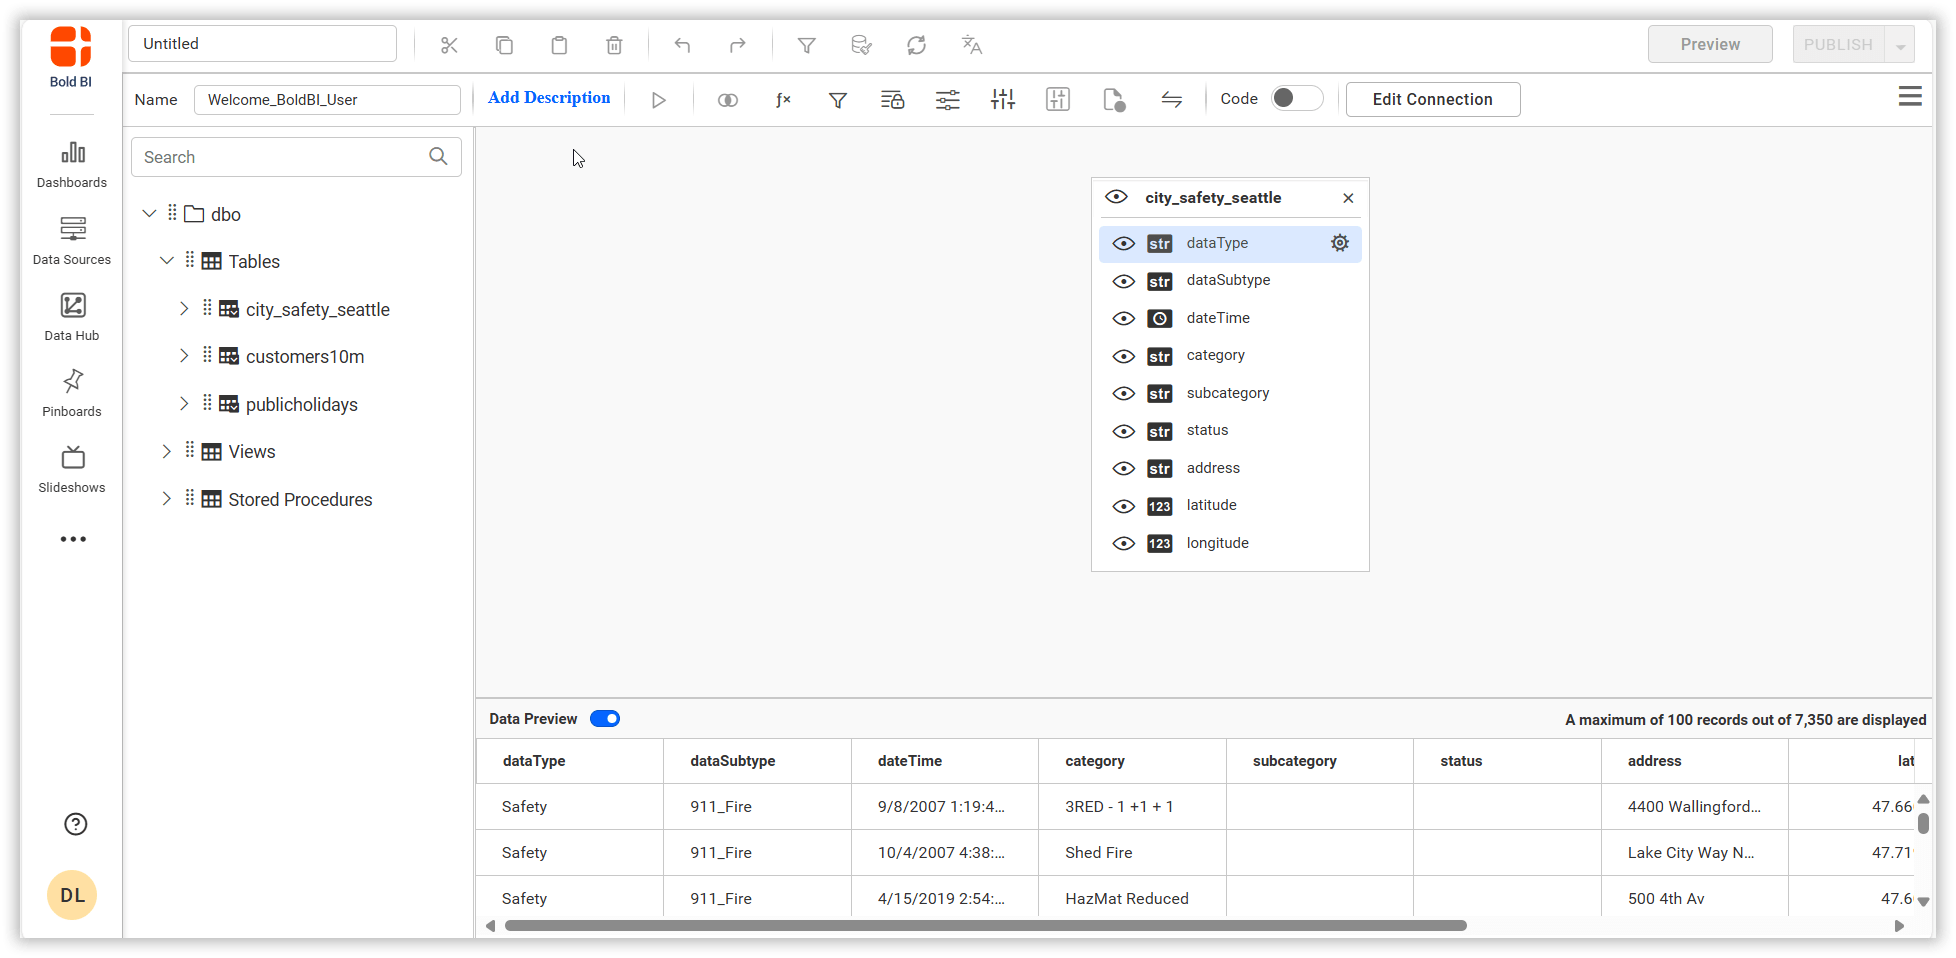Image resolution: width=1956 pixels, height=958 pixels.
Task: Collapse the dbo folder chevron
Action: pos(149,214)
